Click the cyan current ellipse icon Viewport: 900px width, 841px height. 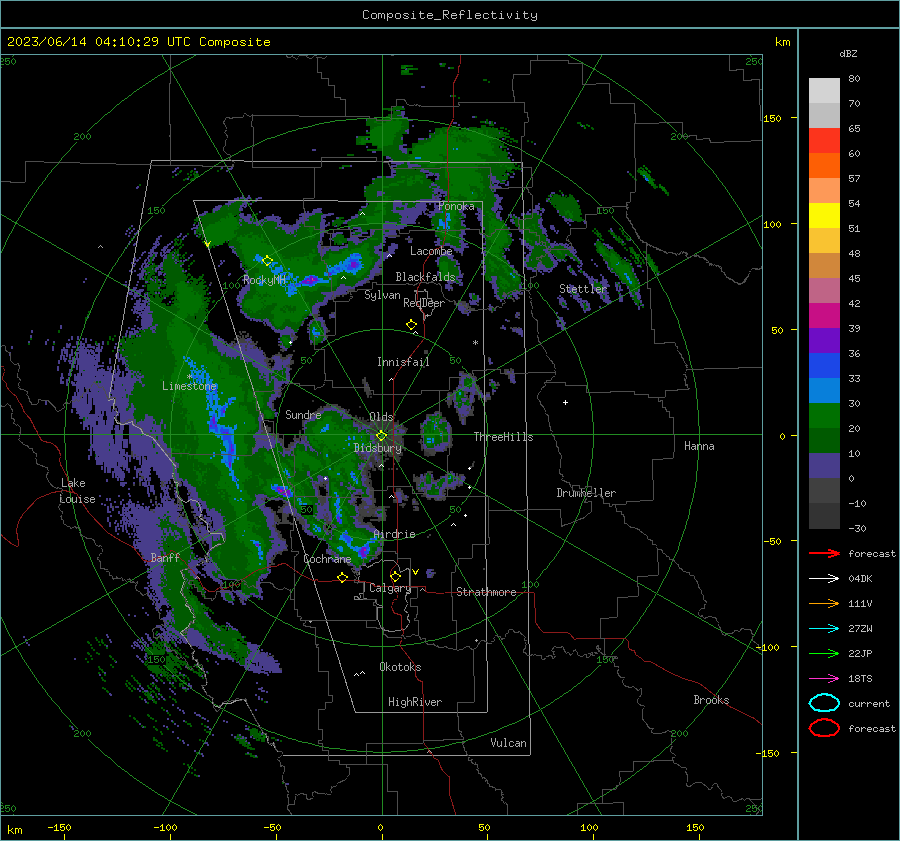click(824, 703)
